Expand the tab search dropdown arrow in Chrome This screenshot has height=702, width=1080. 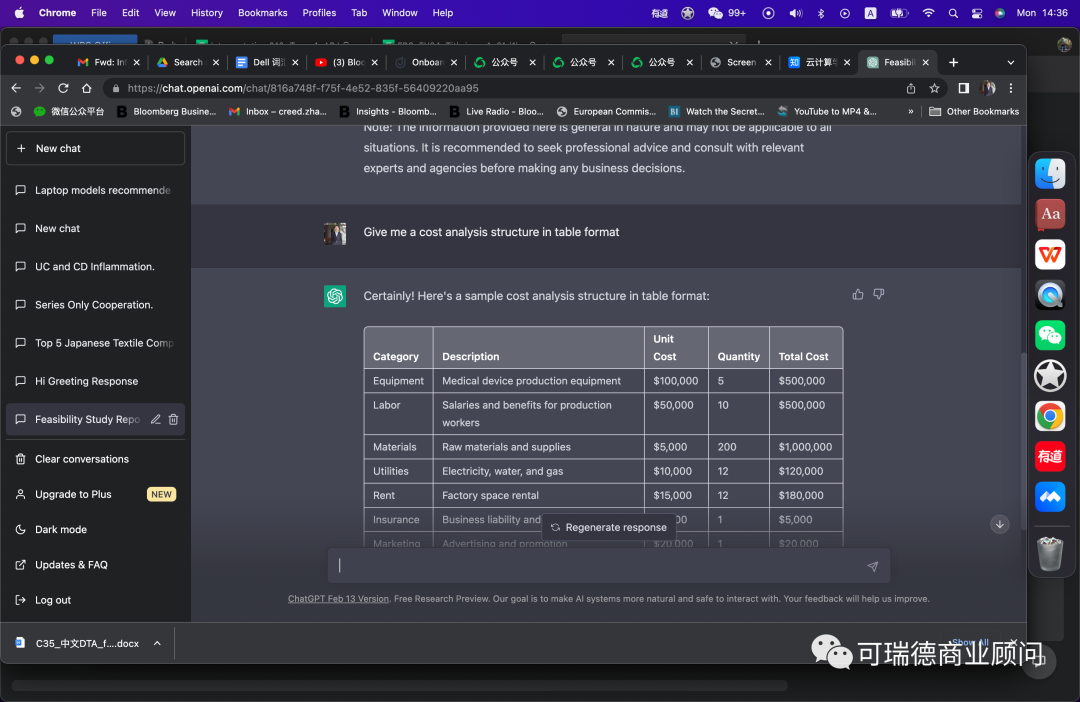(x=1010, y=62)
